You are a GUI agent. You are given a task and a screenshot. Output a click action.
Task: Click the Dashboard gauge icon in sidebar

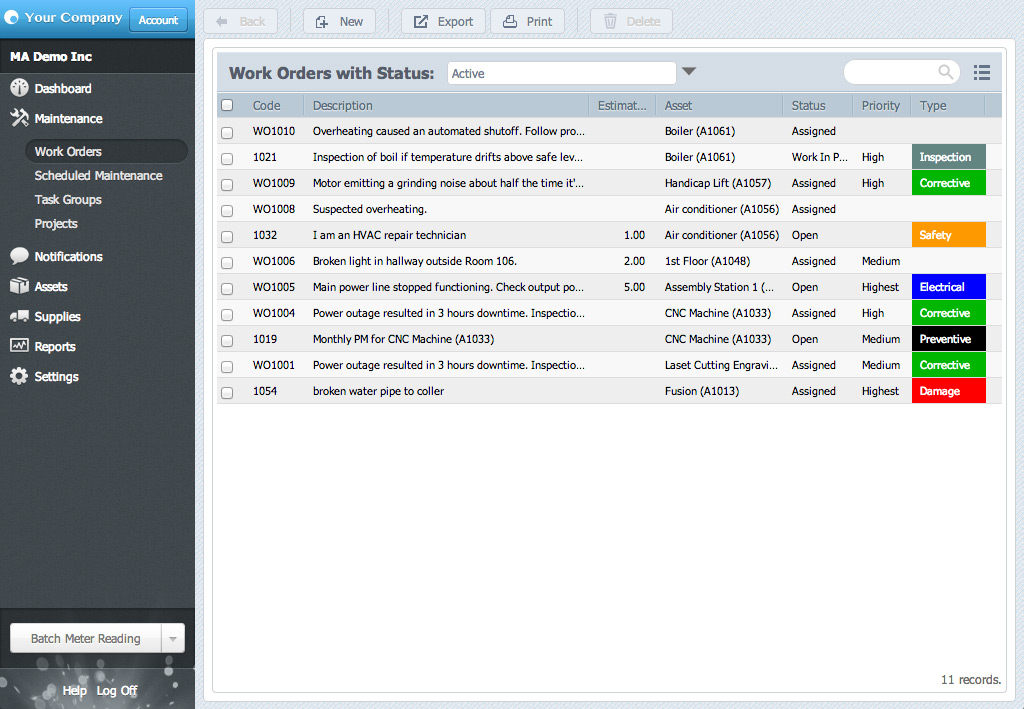(19, 88)
